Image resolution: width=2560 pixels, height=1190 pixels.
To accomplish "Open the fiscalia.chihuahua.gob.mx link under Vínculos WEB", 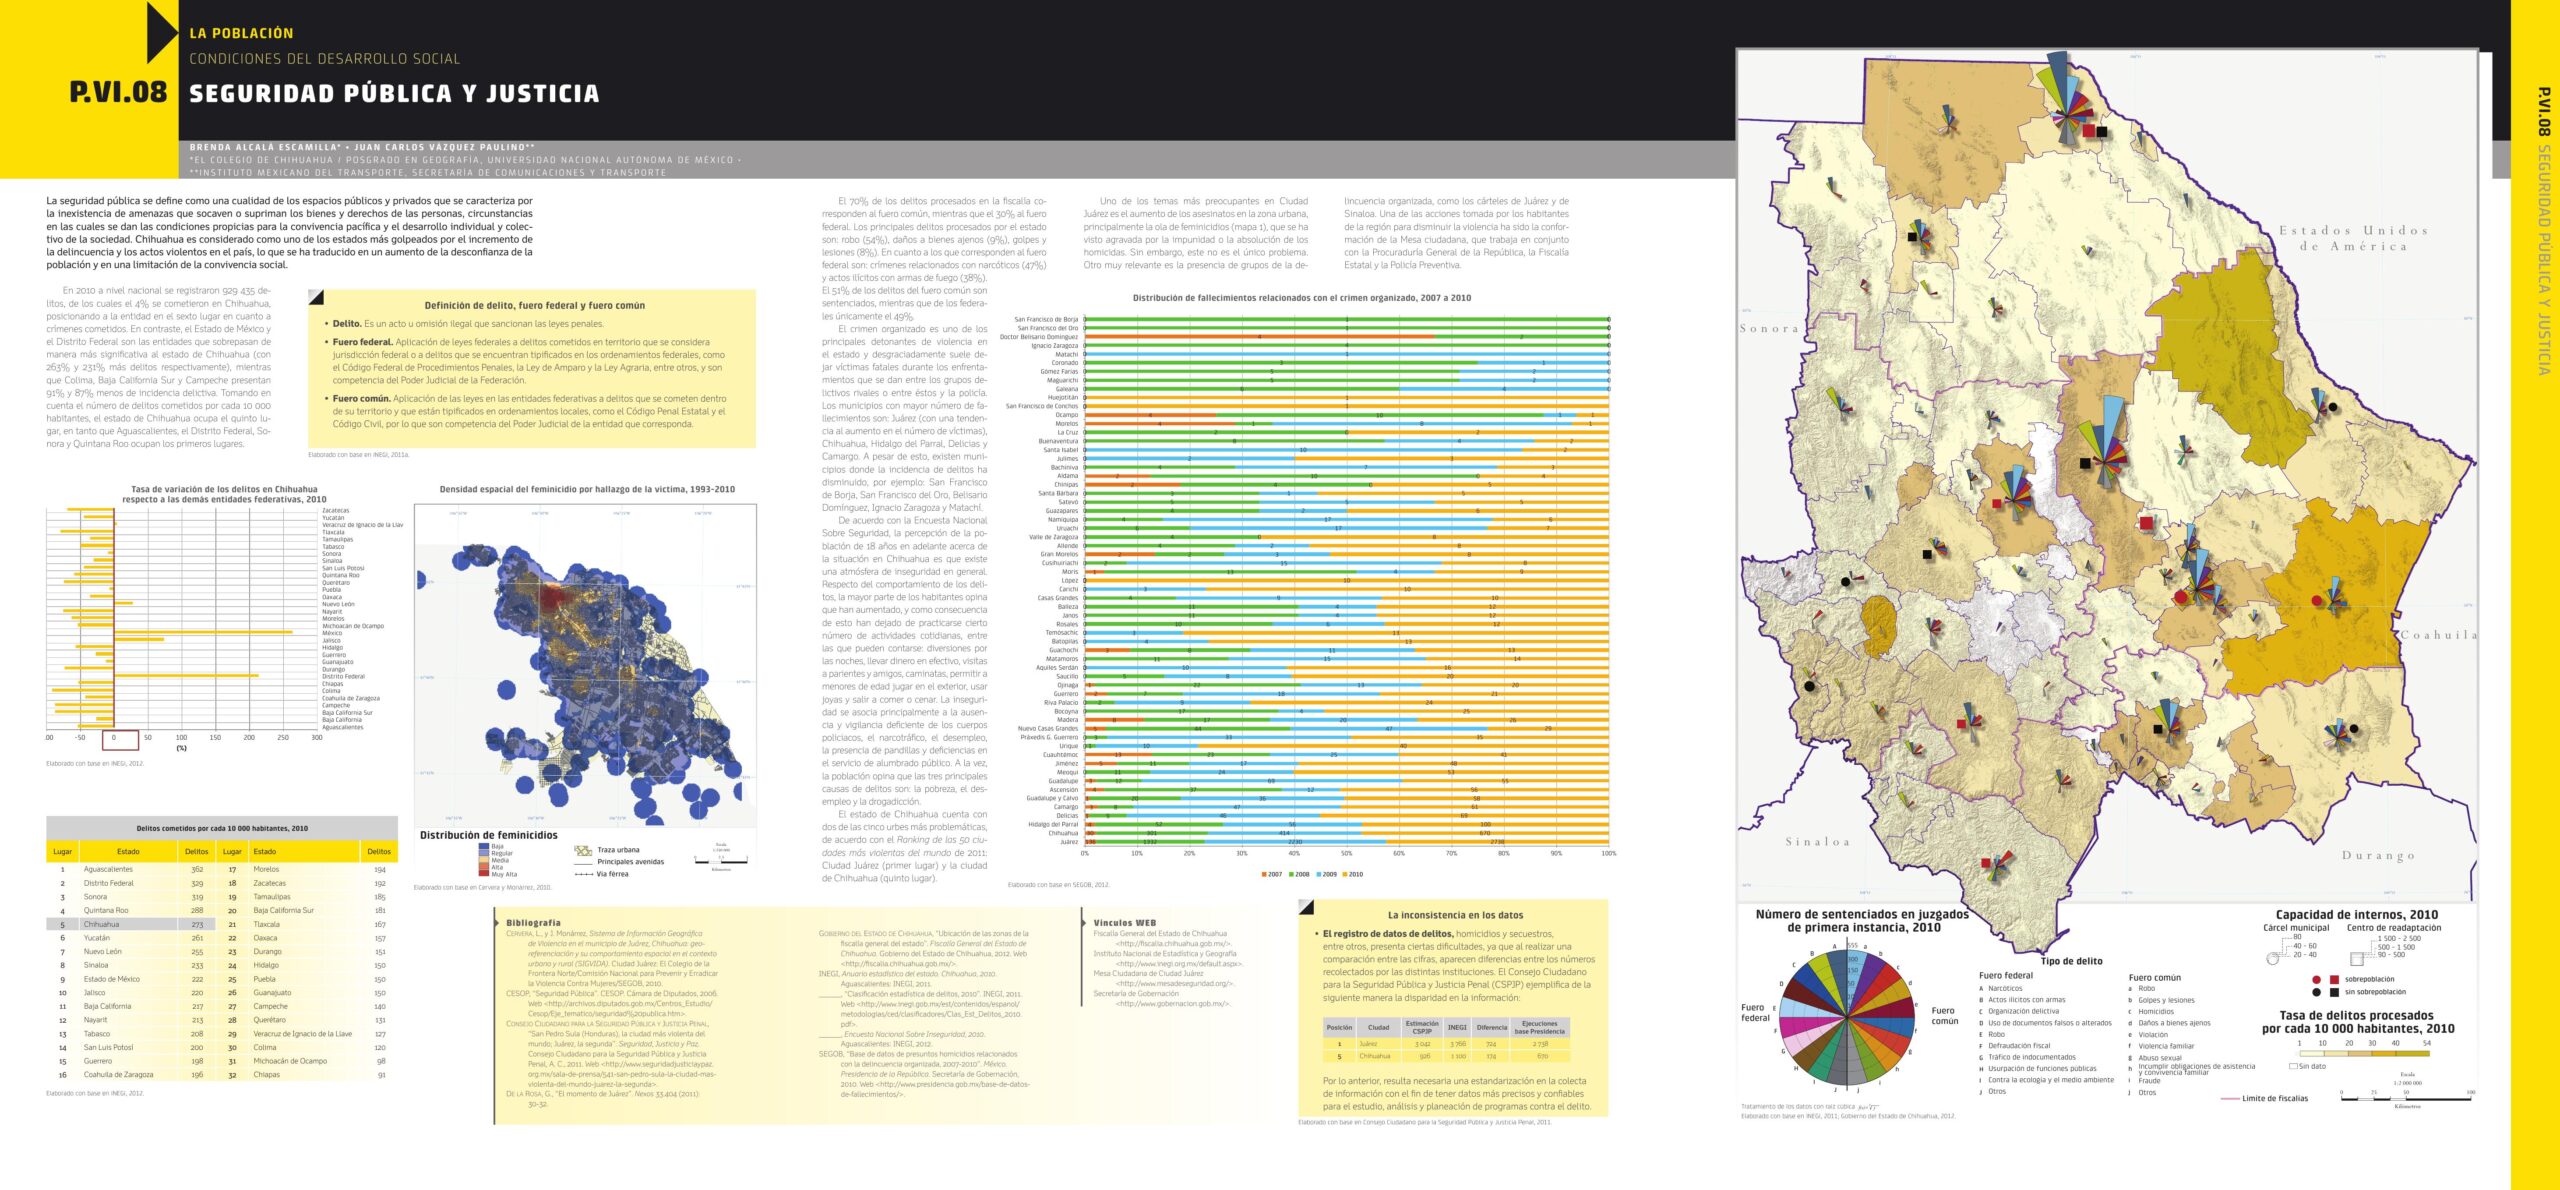I will point(1173,943).
